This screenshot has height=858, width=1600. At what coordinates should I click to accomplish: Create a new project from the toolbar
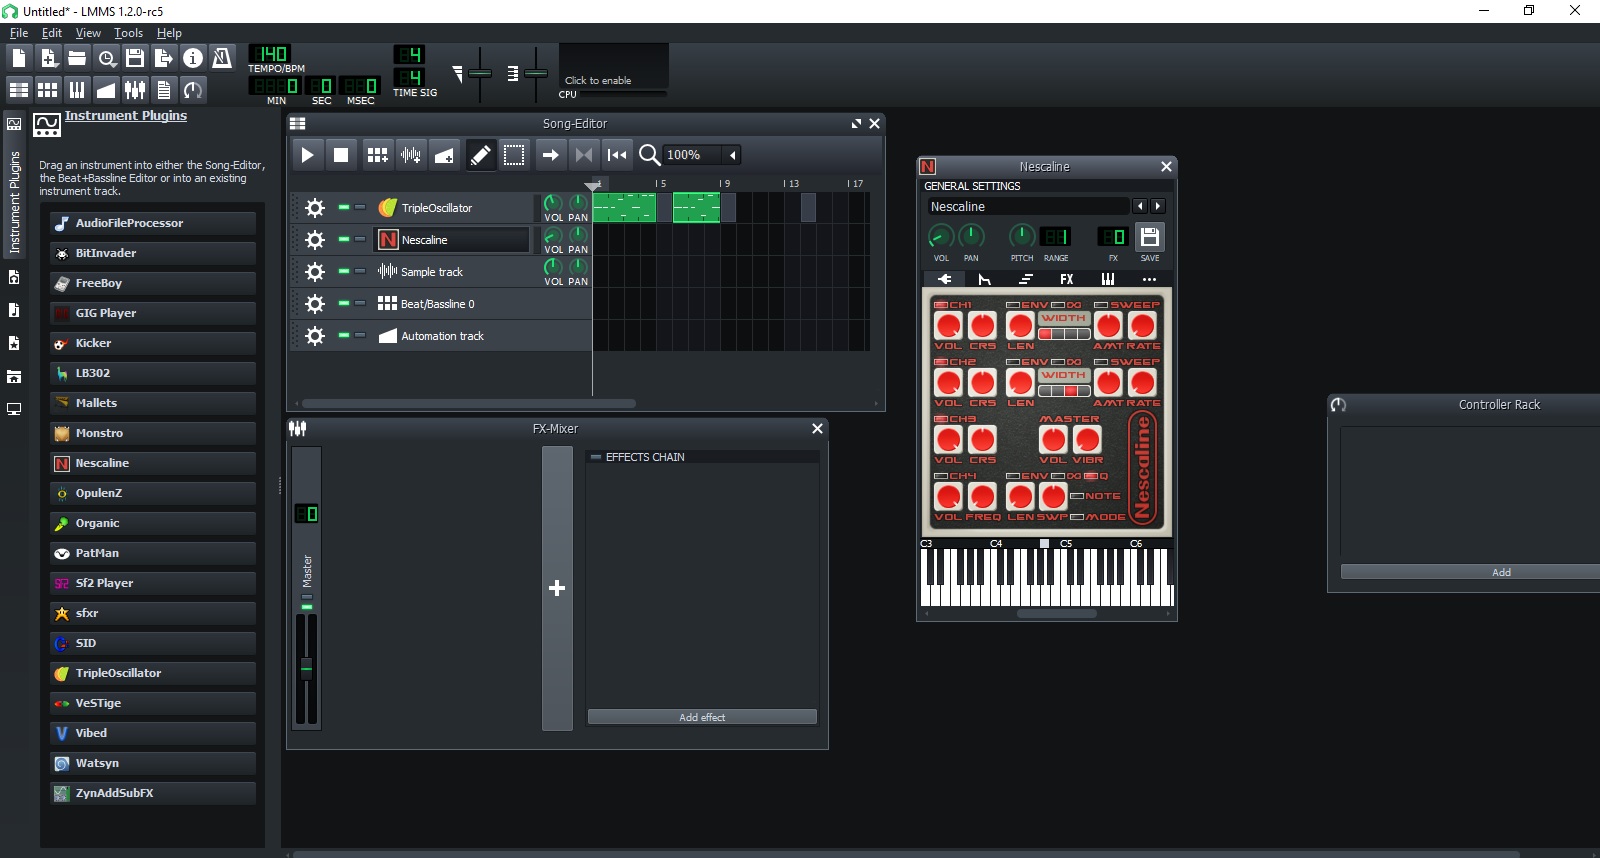click(19, 58)
